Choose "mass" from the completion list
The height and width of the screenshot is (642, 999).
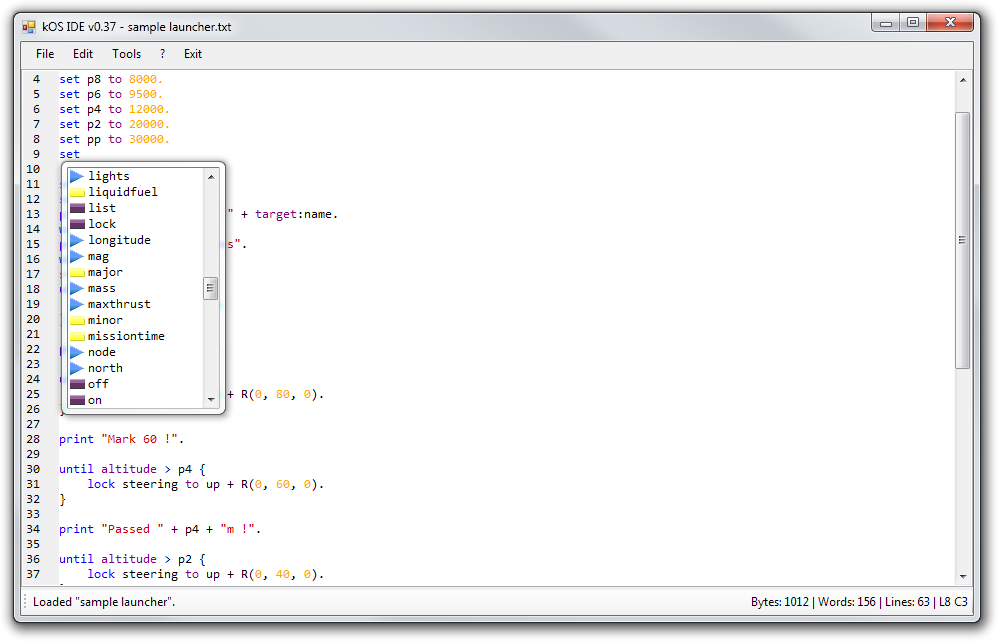tap(101, 287)
